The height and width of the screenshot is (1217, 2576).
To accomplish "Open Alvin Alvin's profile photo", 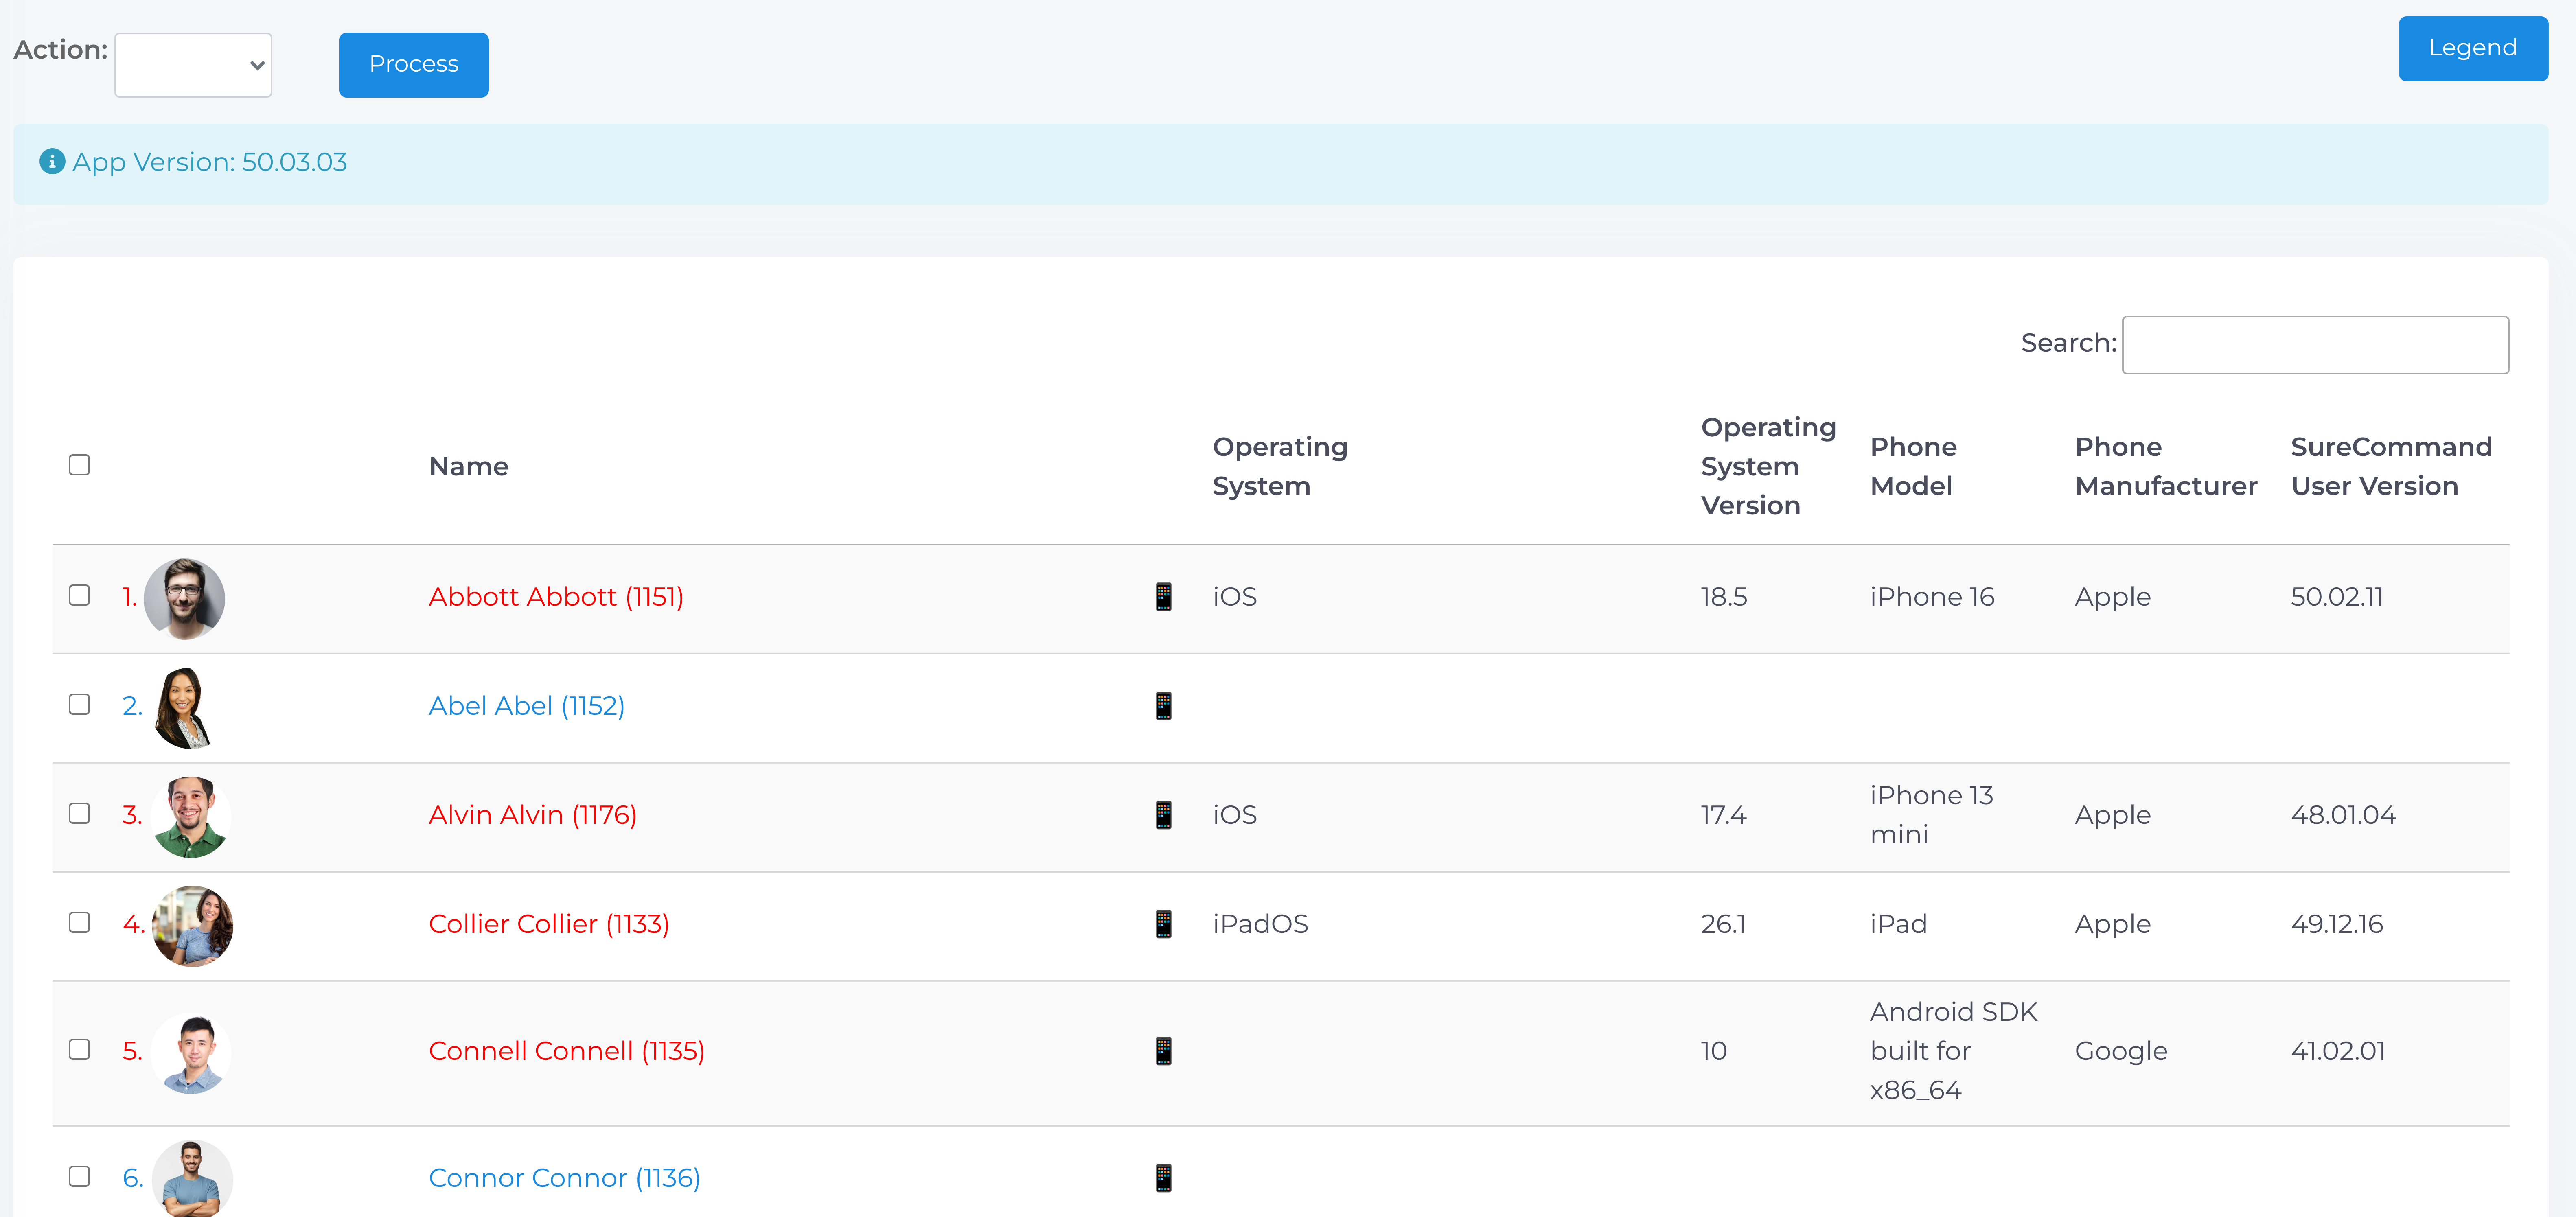I will click(191, 816).
